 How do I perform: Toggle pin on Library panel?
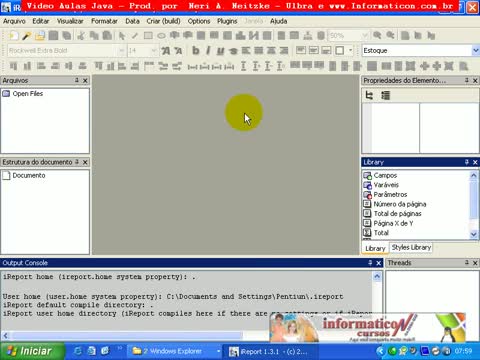[x=467, y=162]
